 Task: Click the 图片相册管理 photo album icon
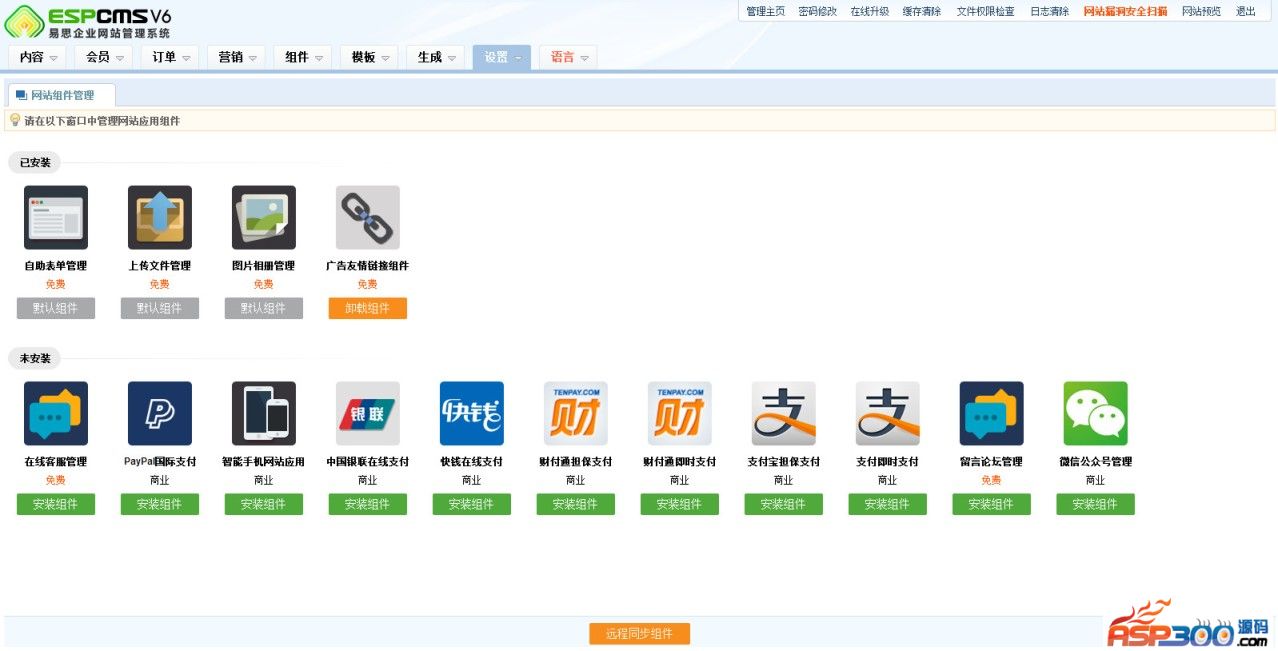263,217
